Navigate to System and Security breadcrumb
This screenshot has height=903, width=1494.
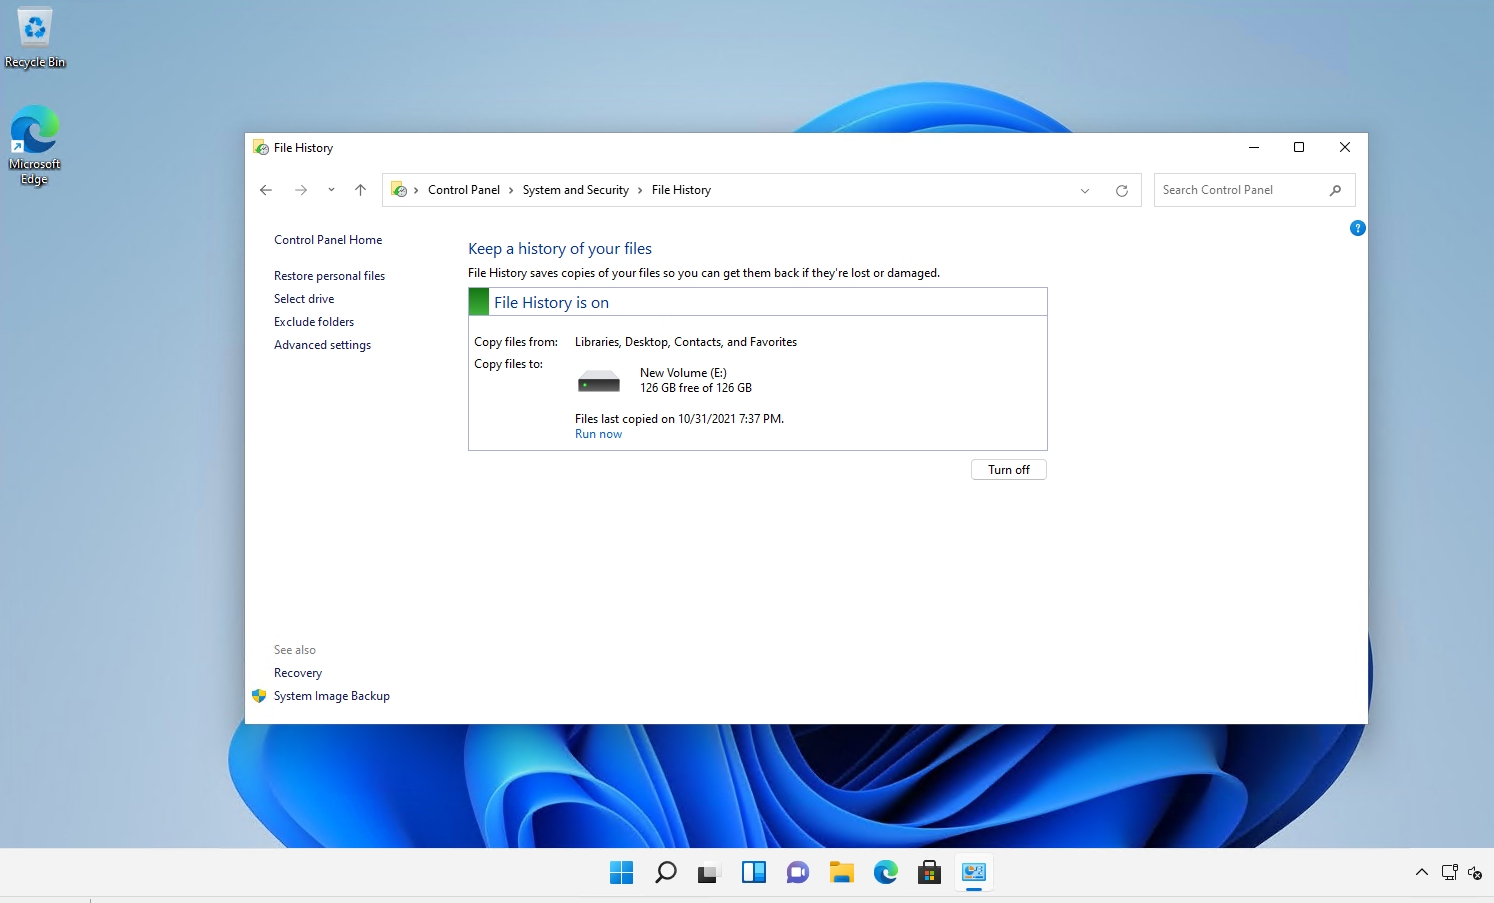pyautogui.click(x=575, y=190)
